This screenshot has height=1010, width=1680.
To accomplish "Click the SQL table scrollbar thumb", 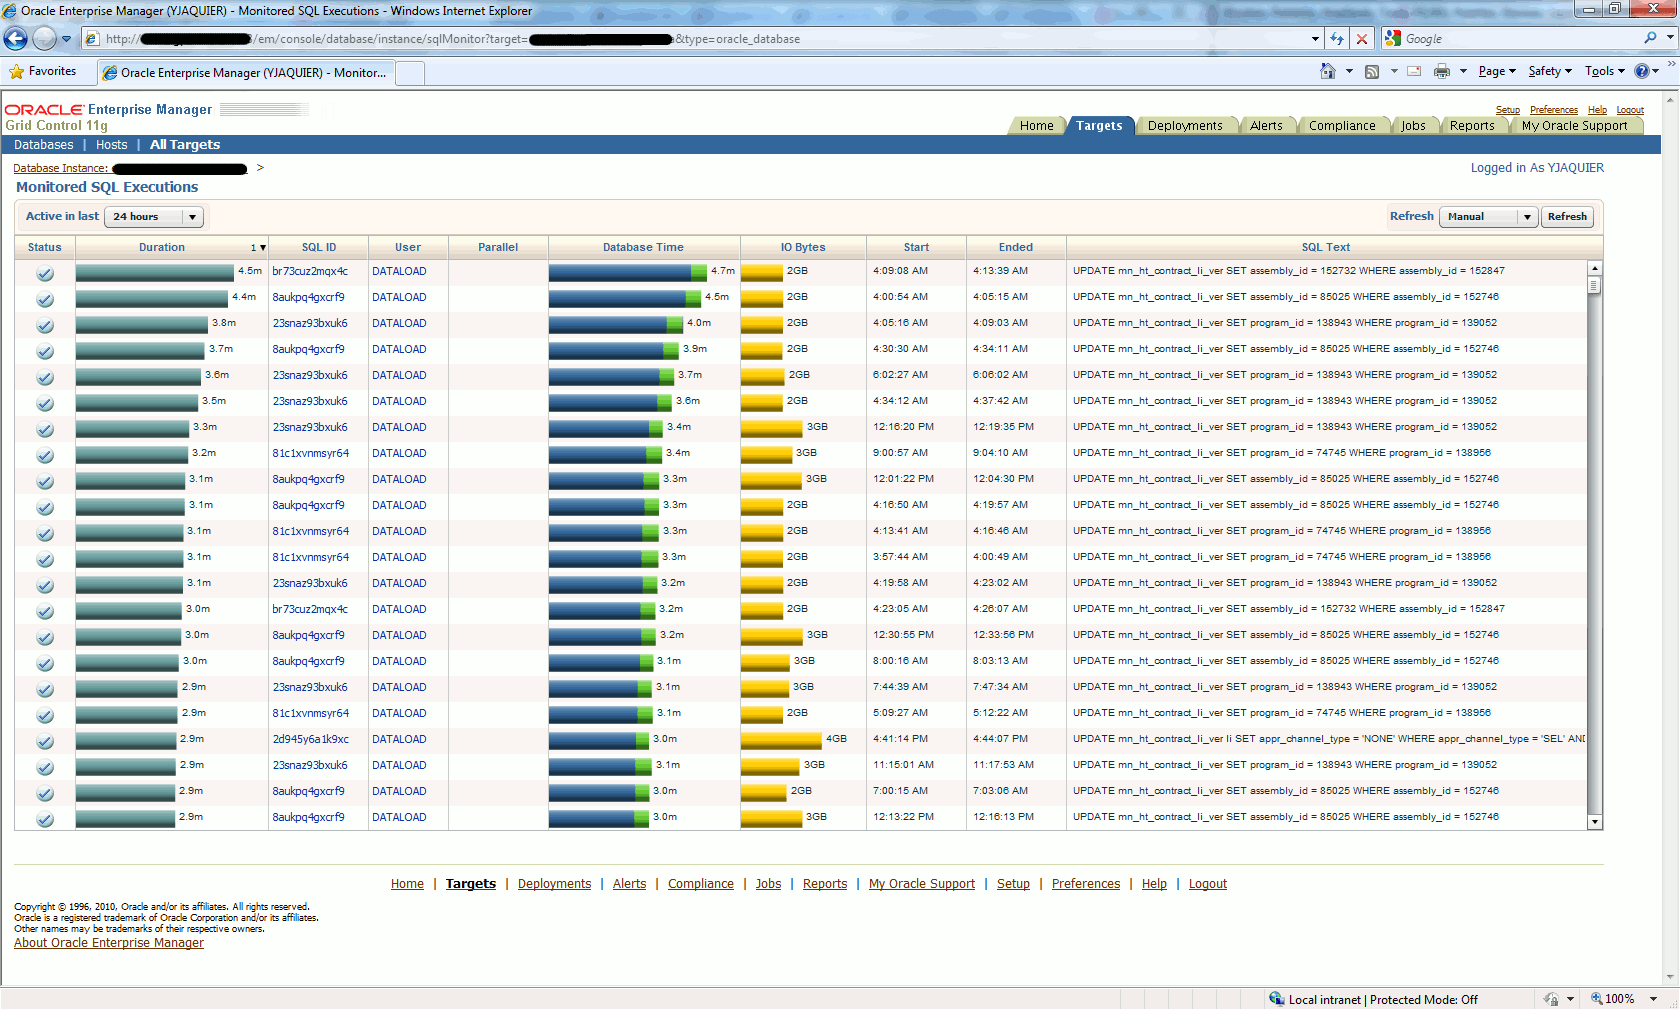I will tap(1595, 285).
